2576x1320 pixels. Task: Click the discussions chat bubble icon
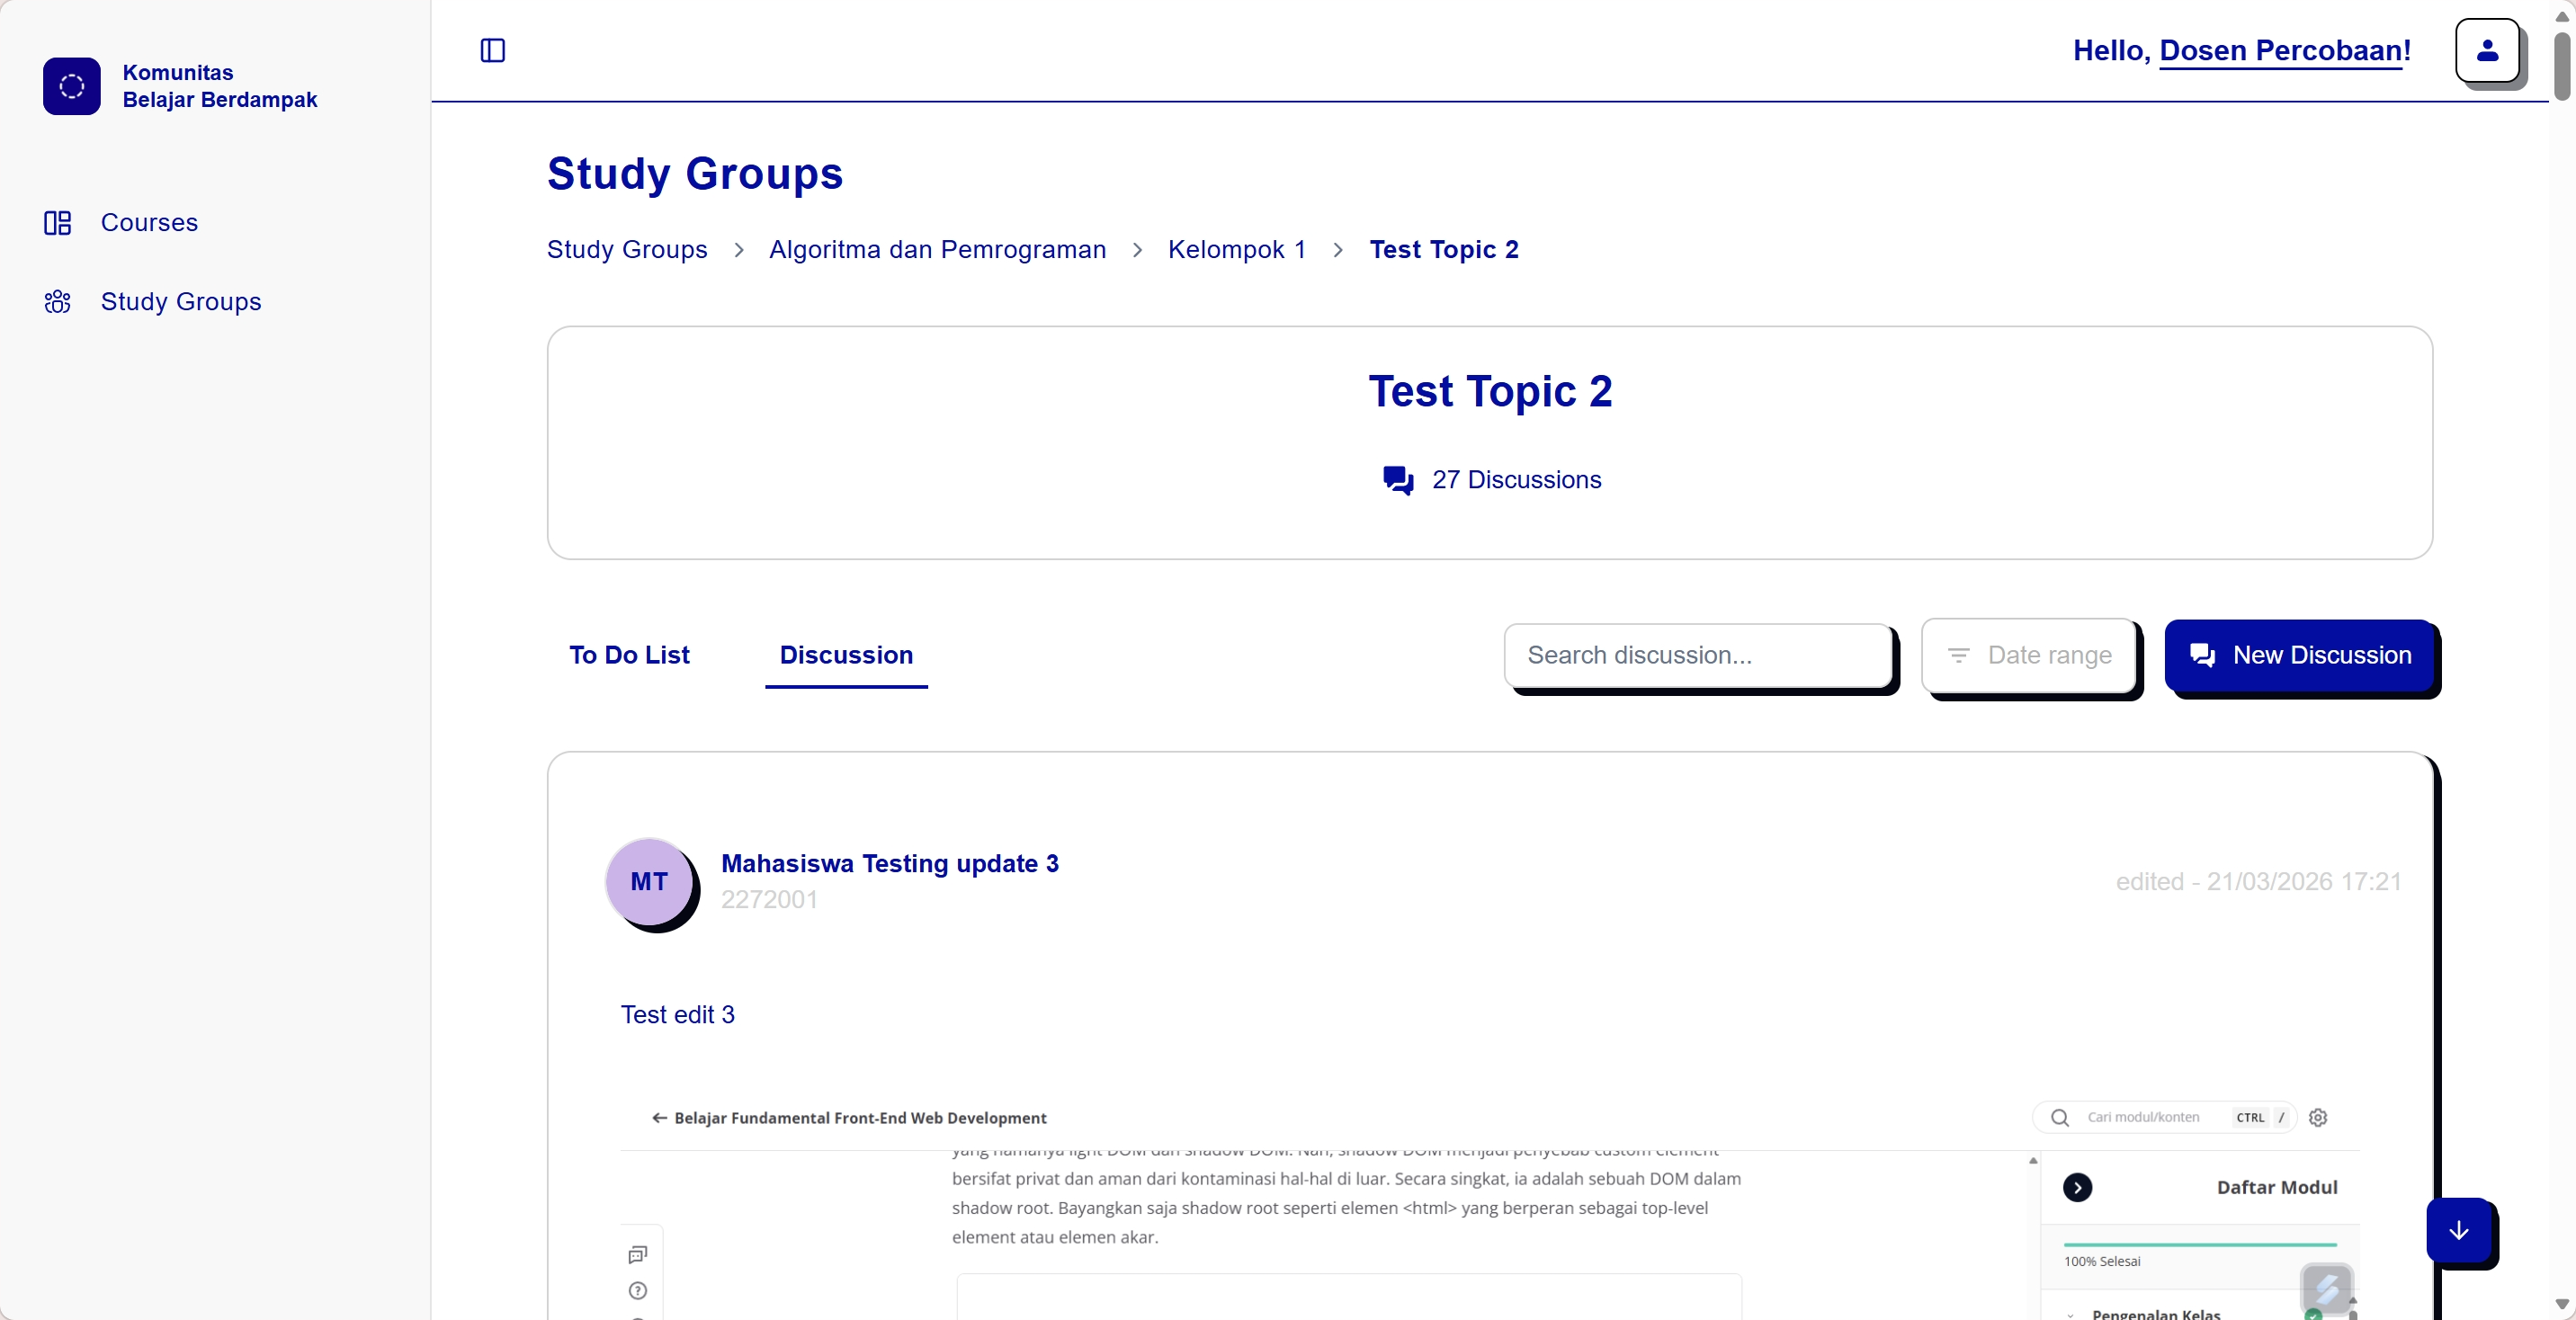(x=1398, y=480)
